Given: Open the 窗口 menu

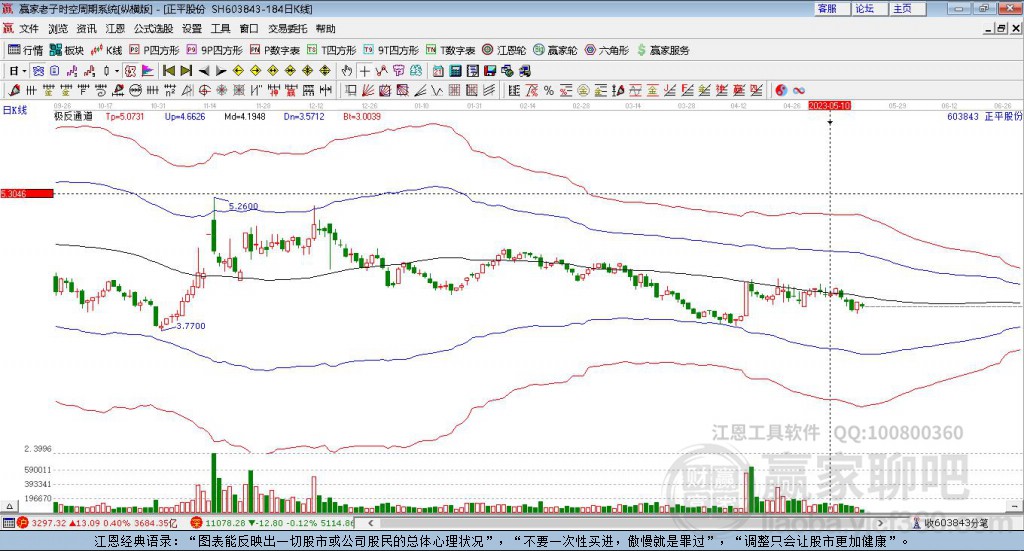Looking at the screenshot, I should pyautogui.click(x=249, y=29).
